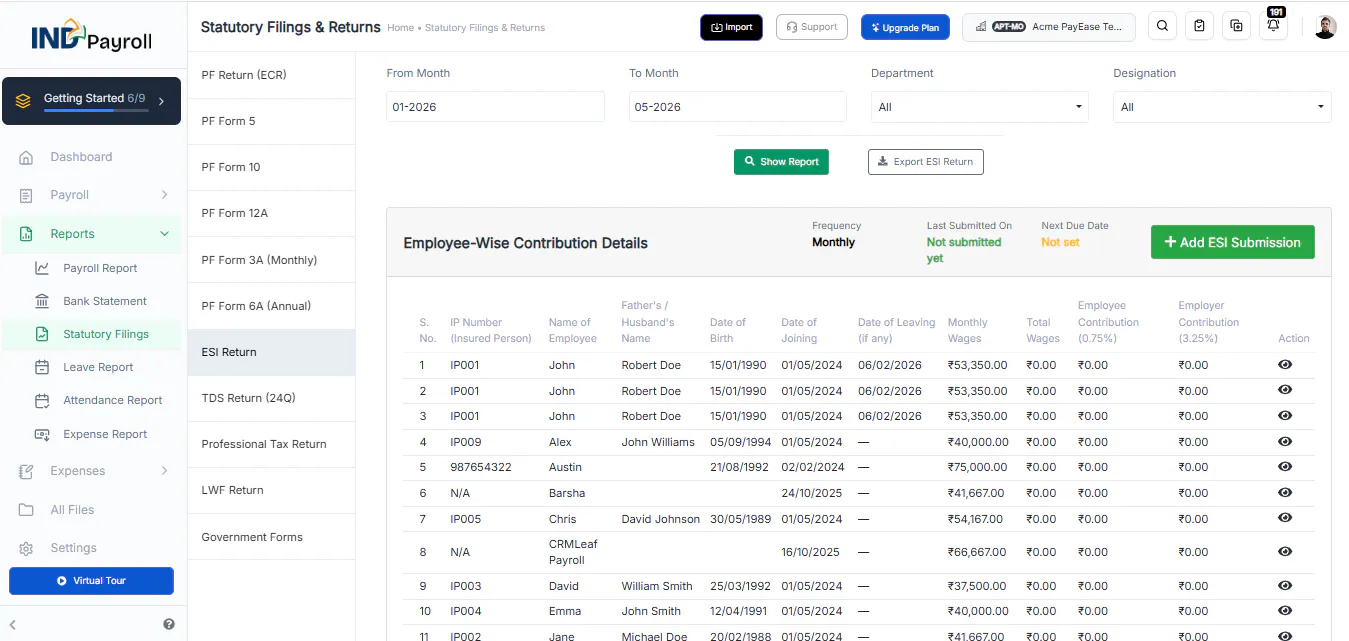
Task: Click the Bank Statement building icon
Action: [42, 301]
